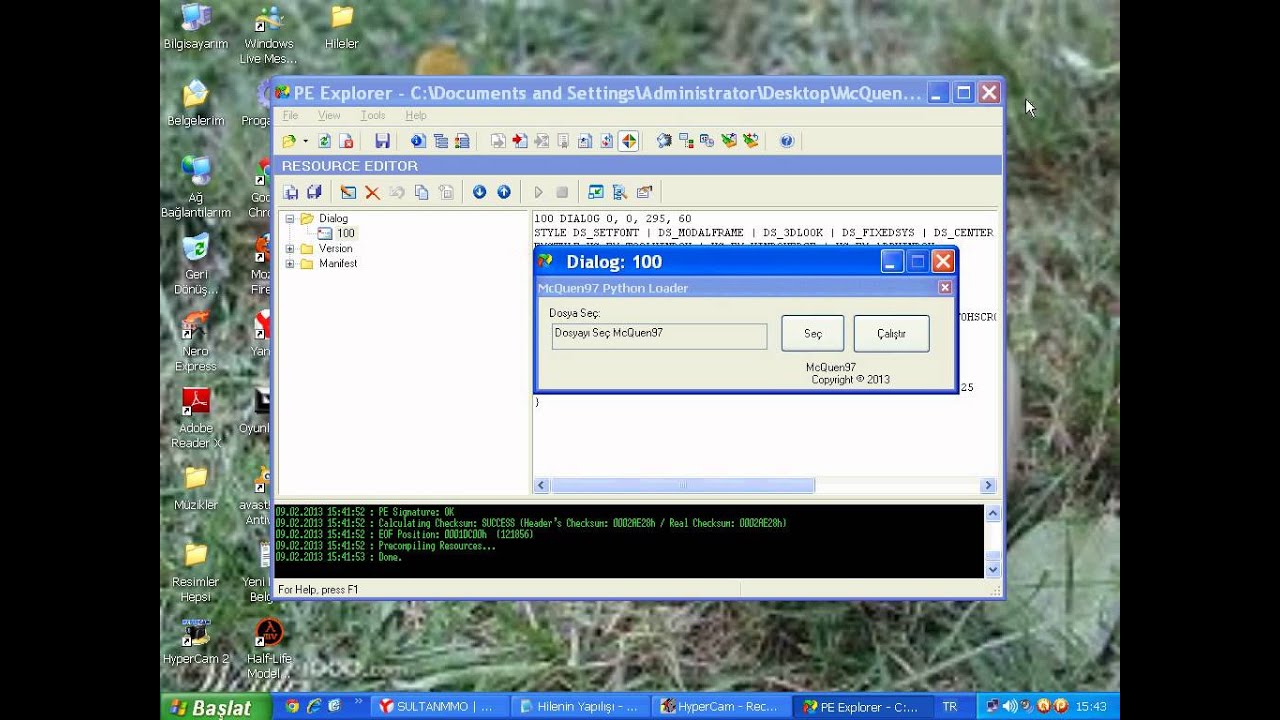
Task: Open the red-arrow Import viewer icon
Action: click(520, 141)
